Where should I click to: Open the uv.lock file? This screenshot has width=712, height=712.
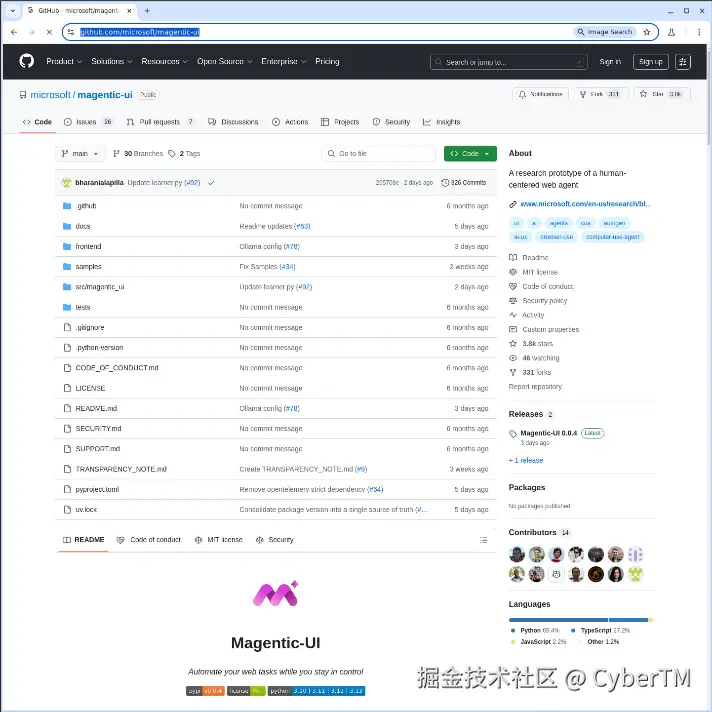(x=86, y=509)
